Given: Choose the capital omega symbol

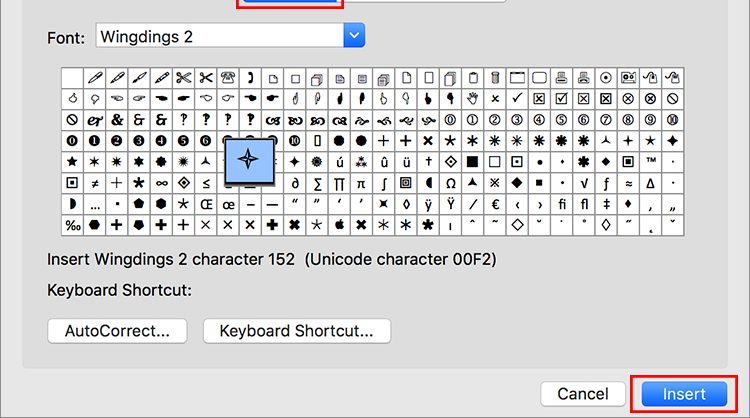Looking at the screenshot, I should tap(451, 183).
